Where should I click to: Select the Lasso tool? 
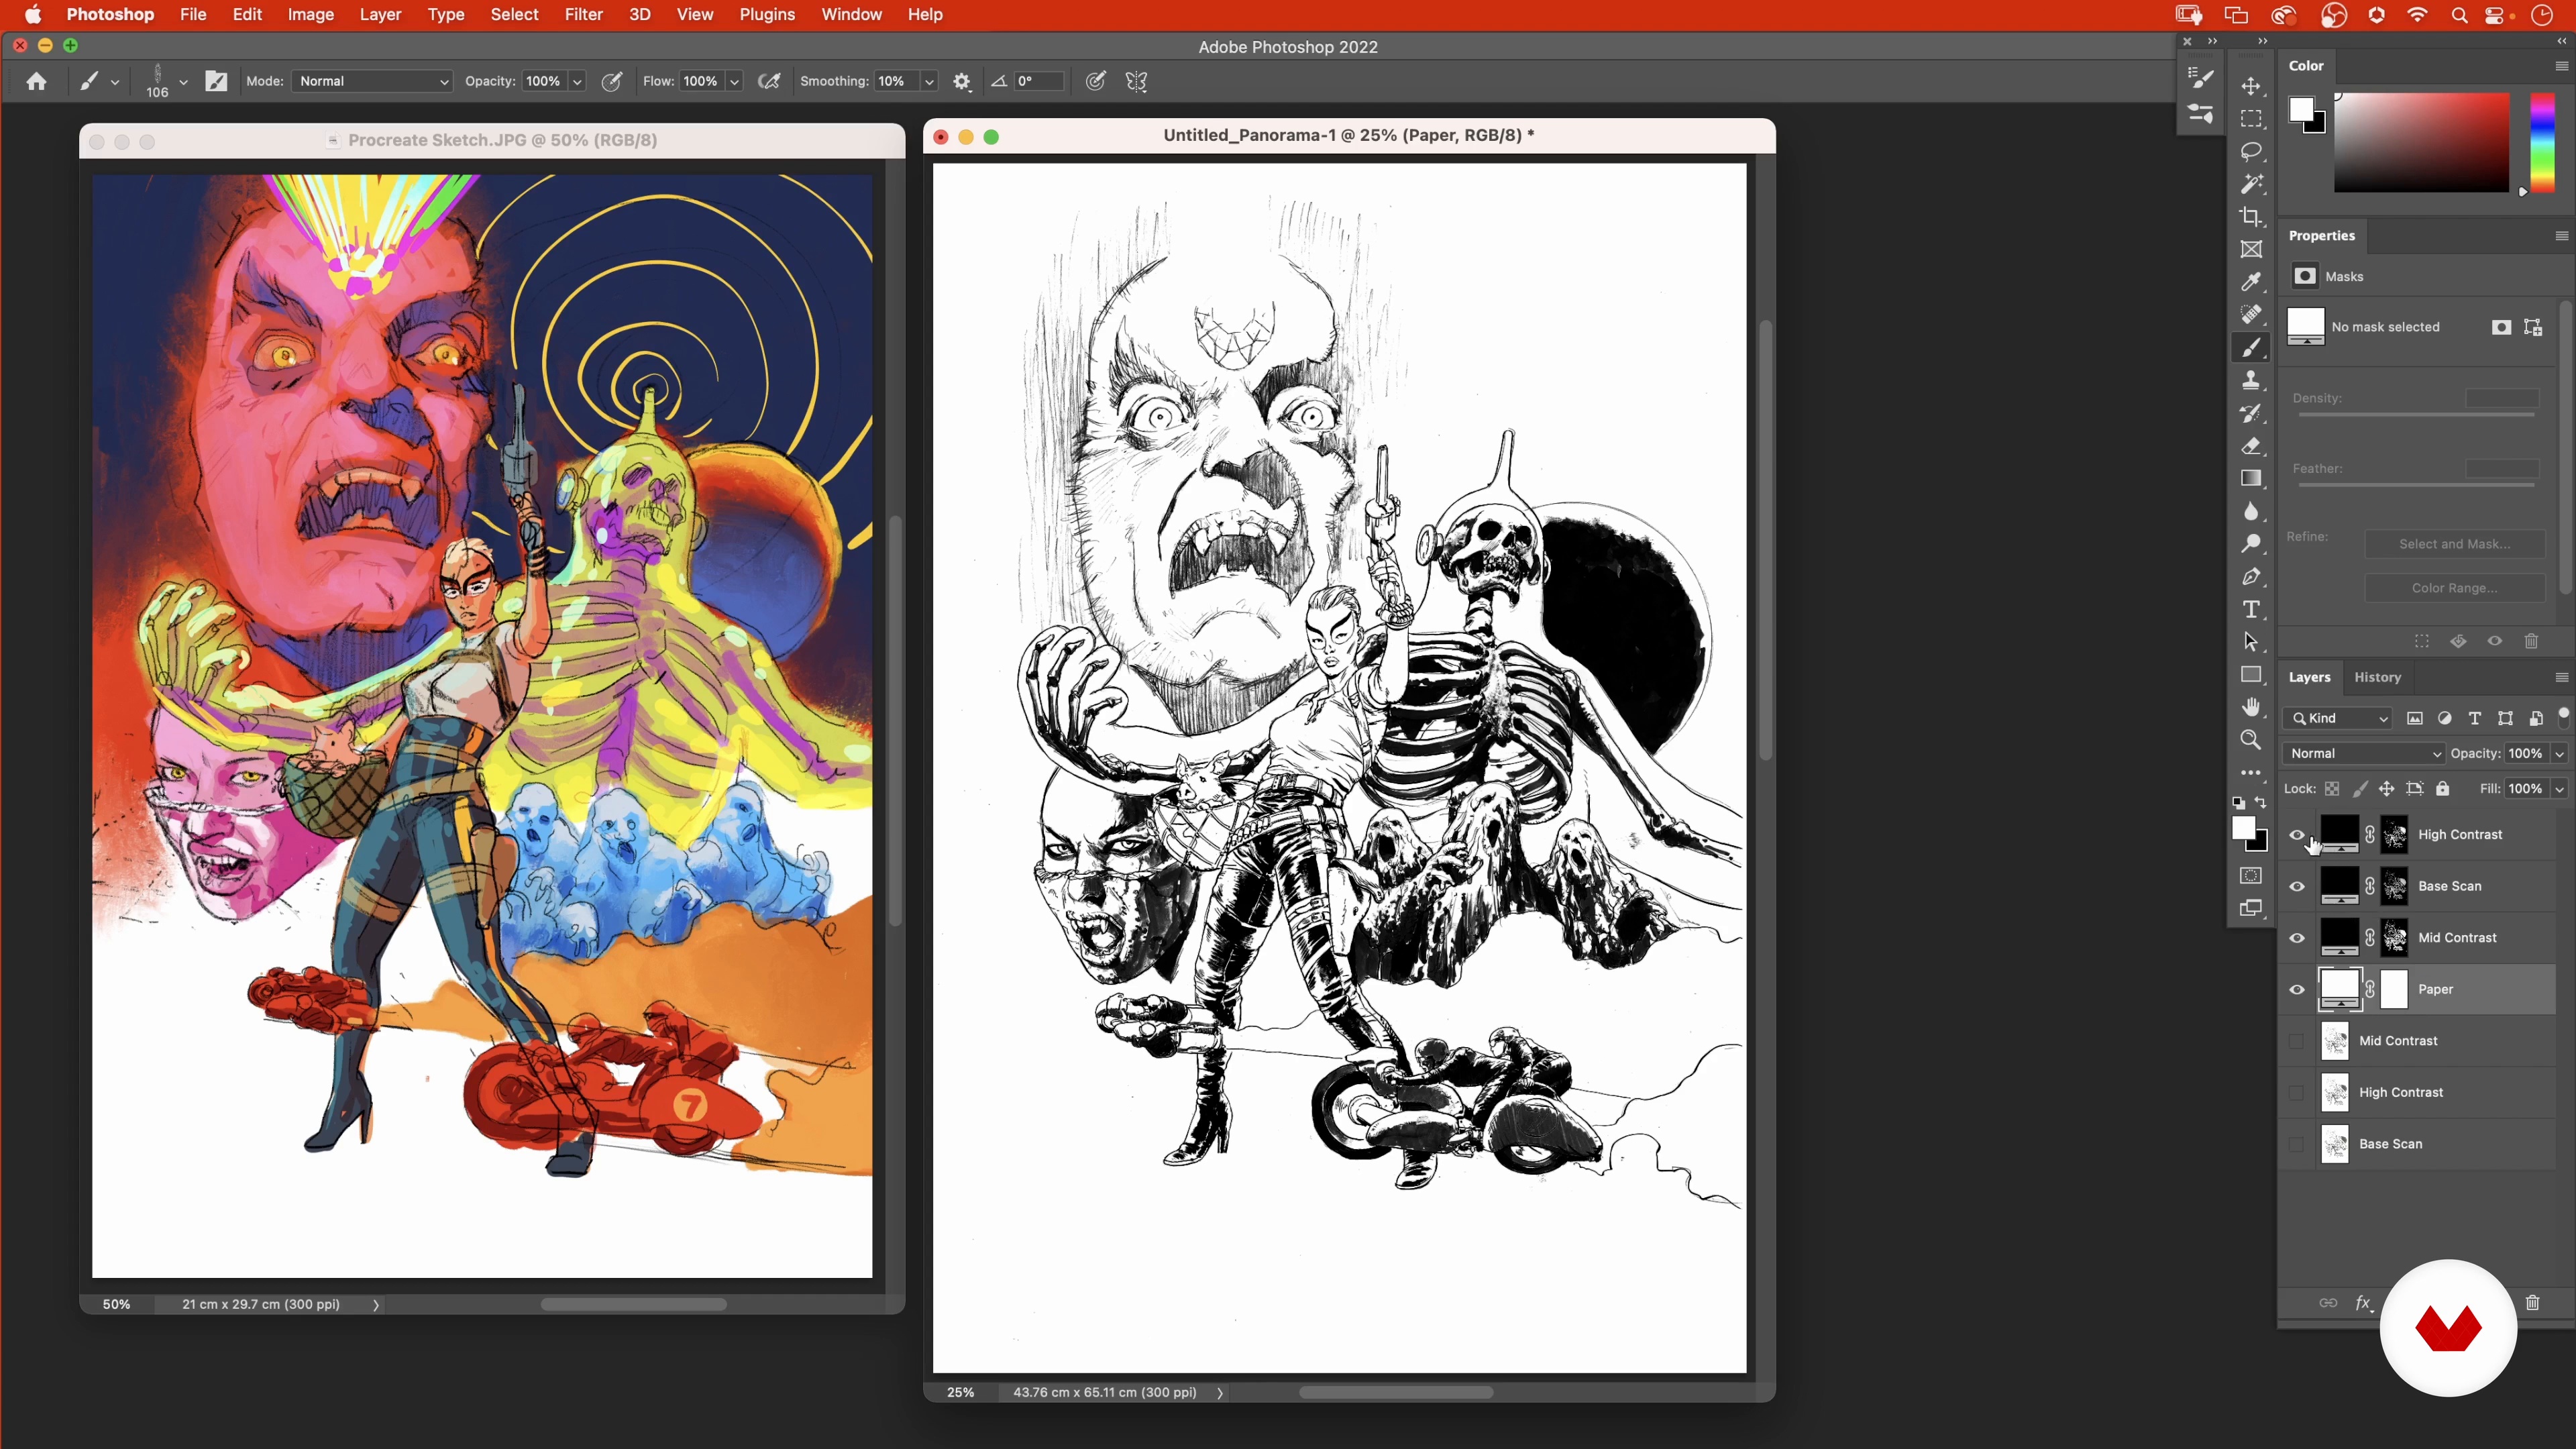pyautogui.click(x=2251, y=152)
